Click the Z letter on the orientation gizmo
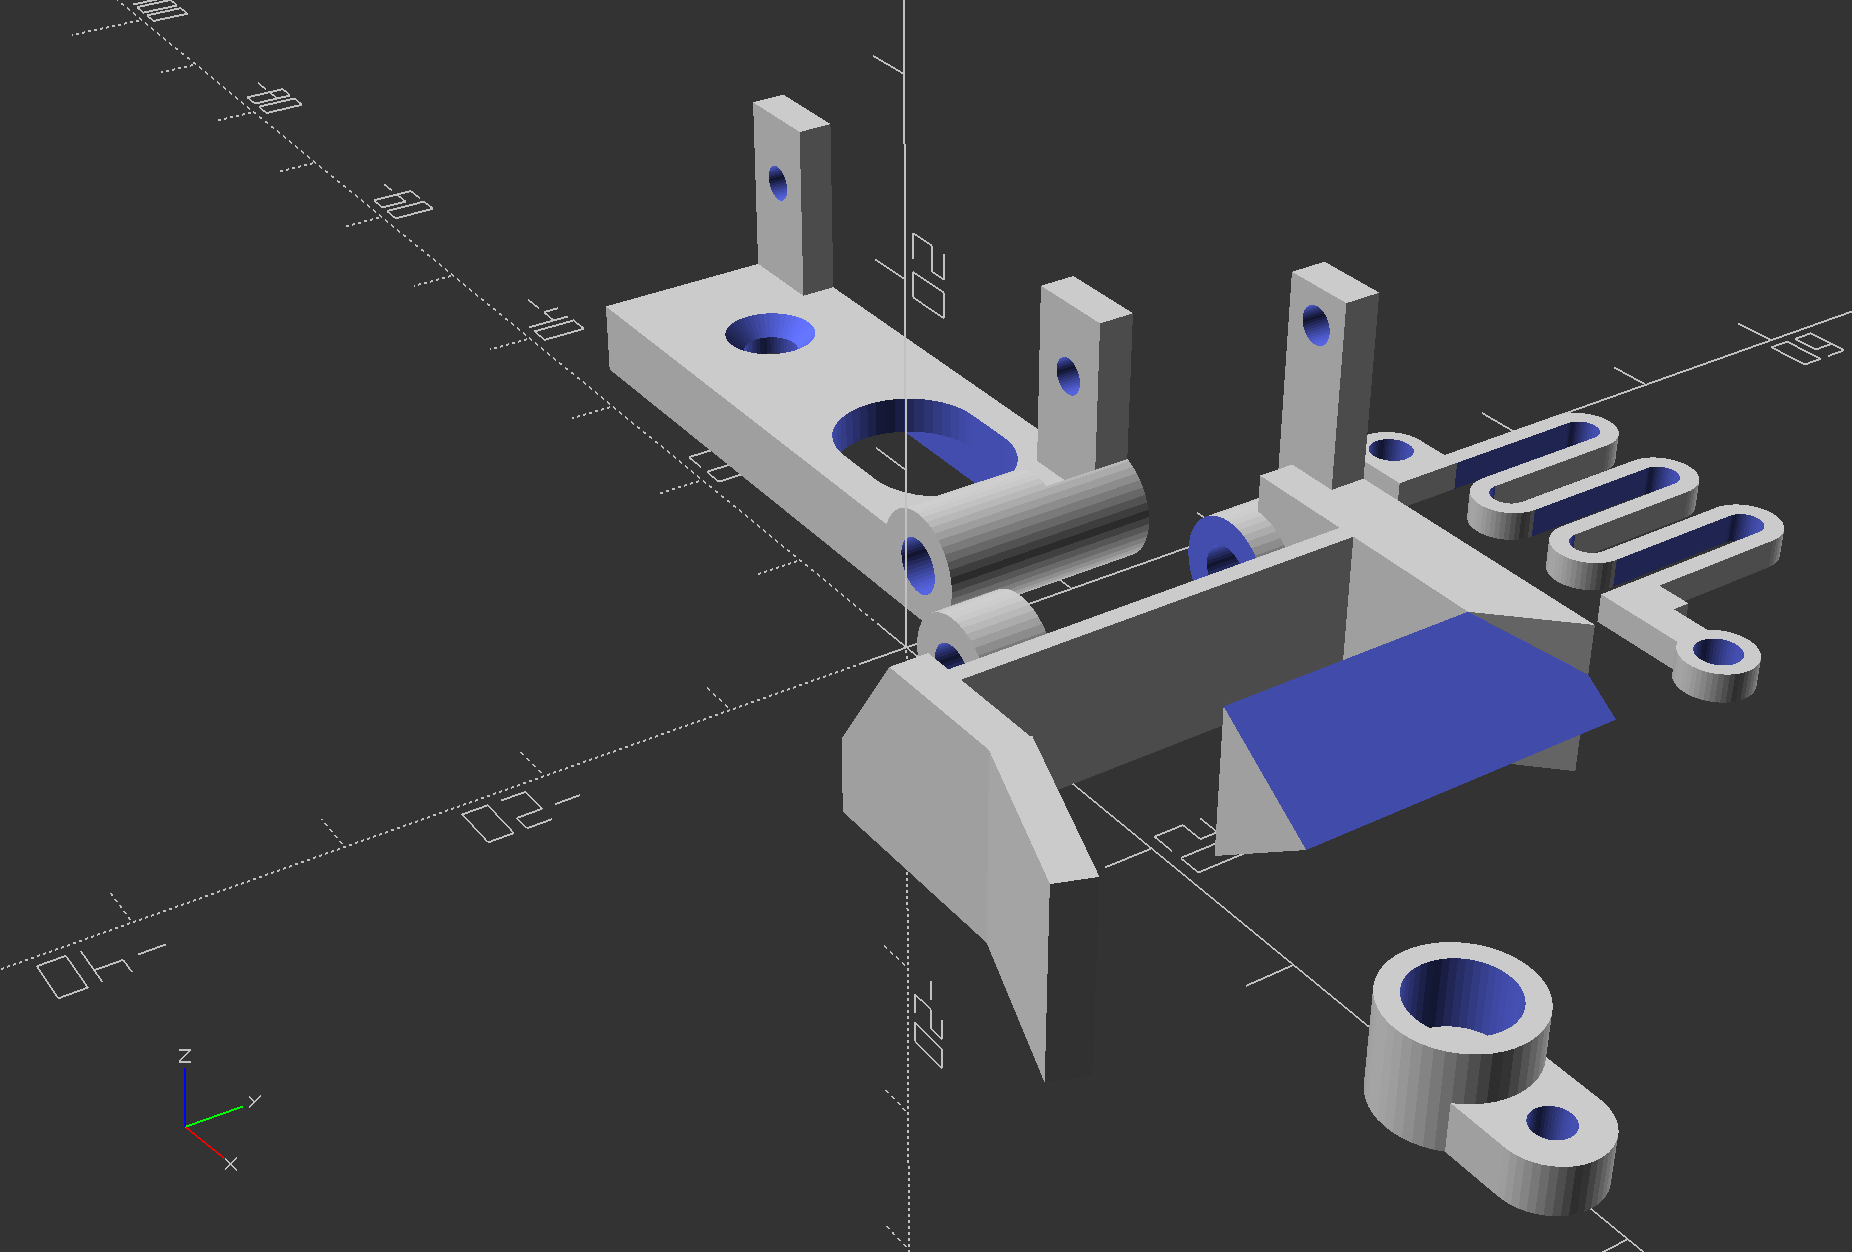This screenshot has width=1852, height=1252. click(184, 1056)
